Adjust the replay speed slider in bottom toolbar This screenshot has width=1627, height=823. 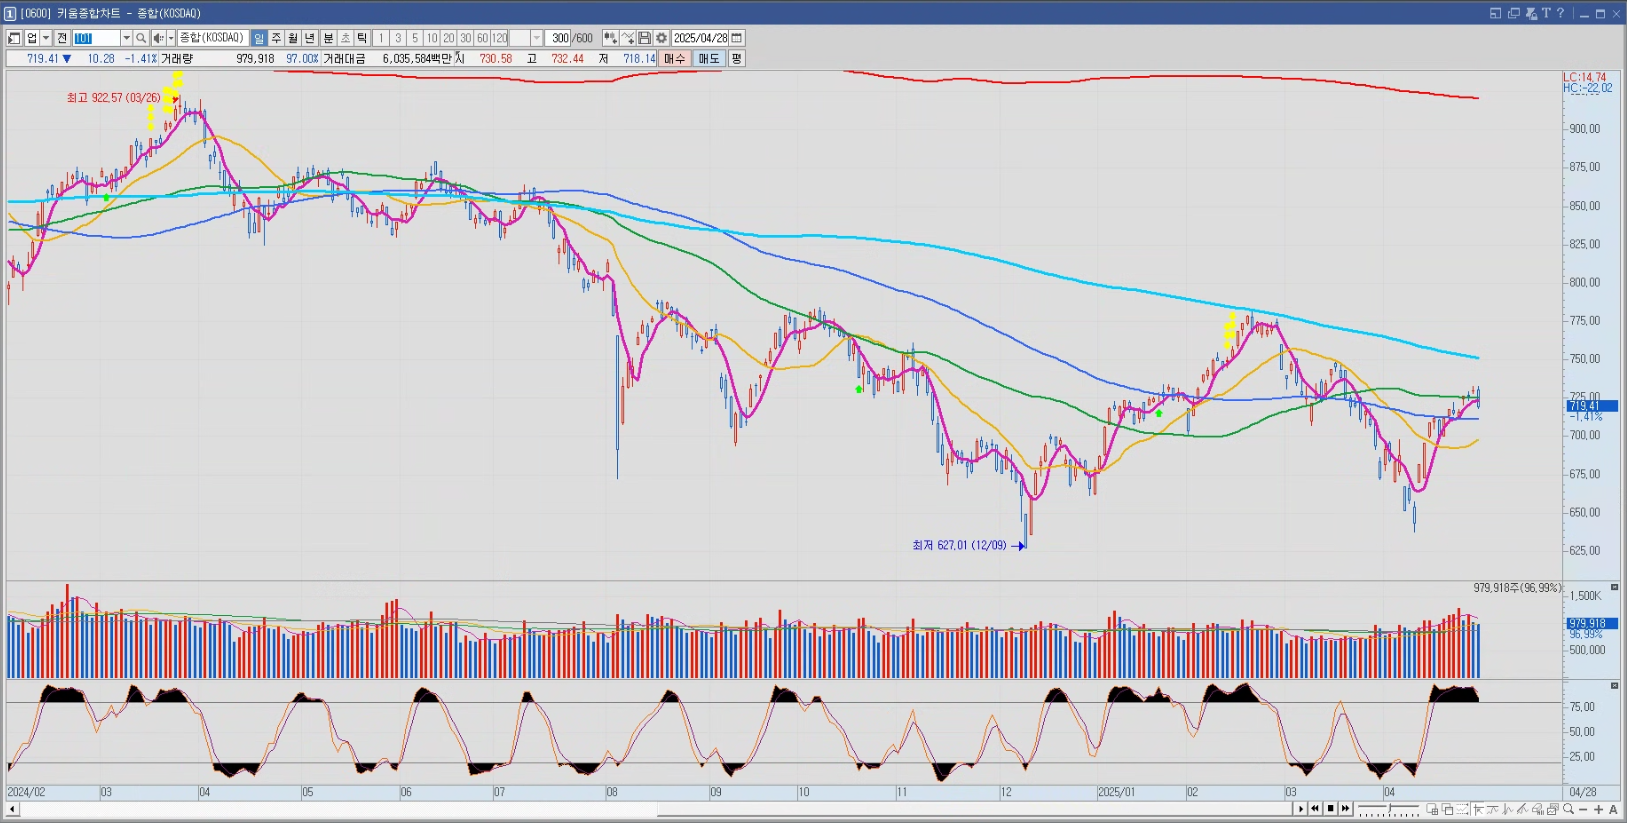point(1388,808)
